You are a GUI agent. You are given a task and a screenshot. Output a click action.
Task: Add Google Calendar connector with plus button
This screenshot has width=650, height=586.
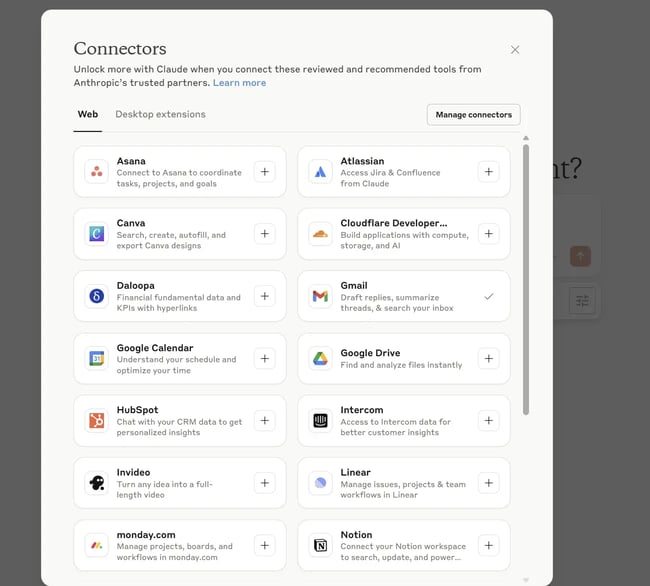click(x=265, y=358)
